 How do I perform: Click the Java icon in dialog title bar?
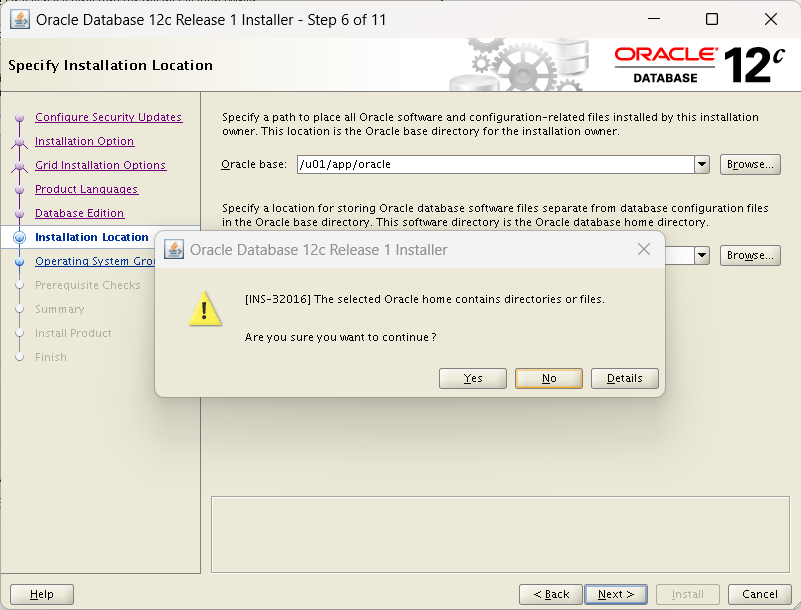[x=174, y=250]
